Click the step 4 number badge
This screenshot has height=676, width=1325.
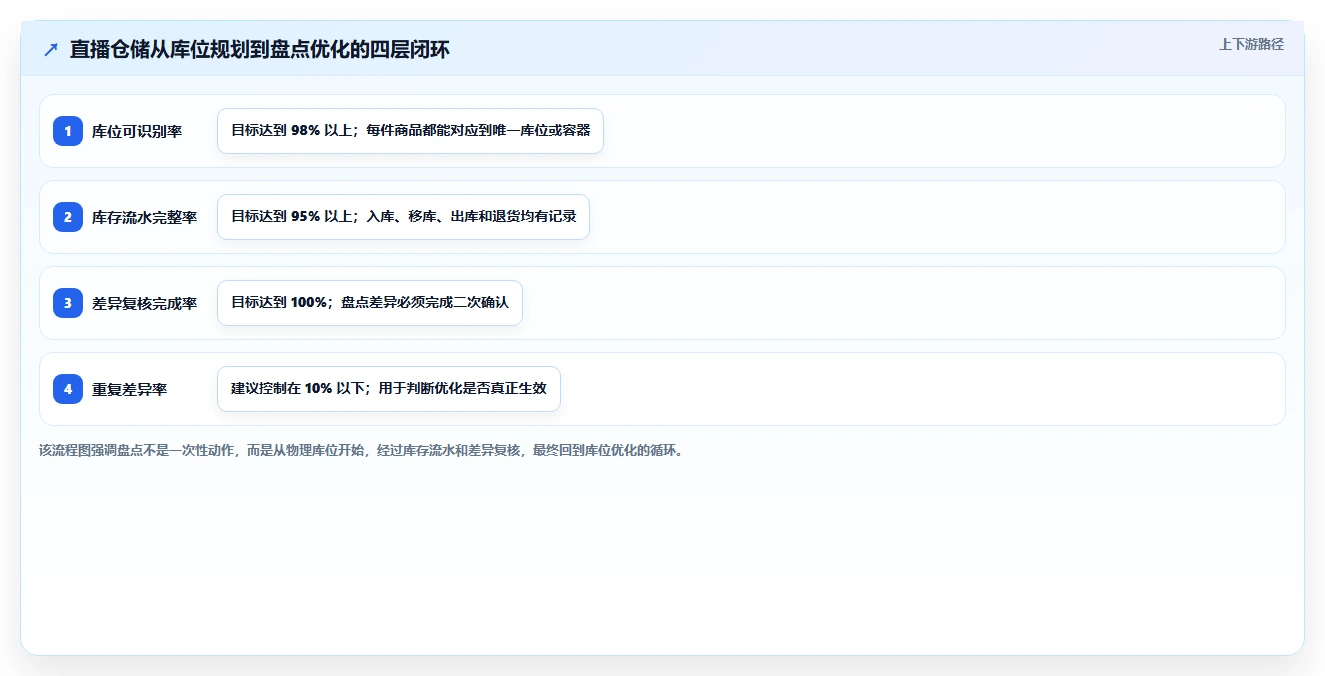coord(68,389)
